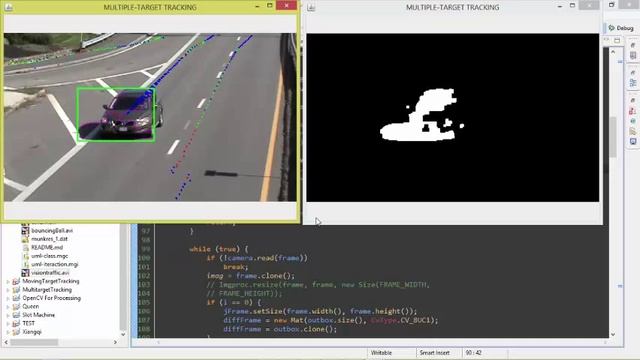
Task: Click the README.md file icon
Action: (x=25, y=247)
